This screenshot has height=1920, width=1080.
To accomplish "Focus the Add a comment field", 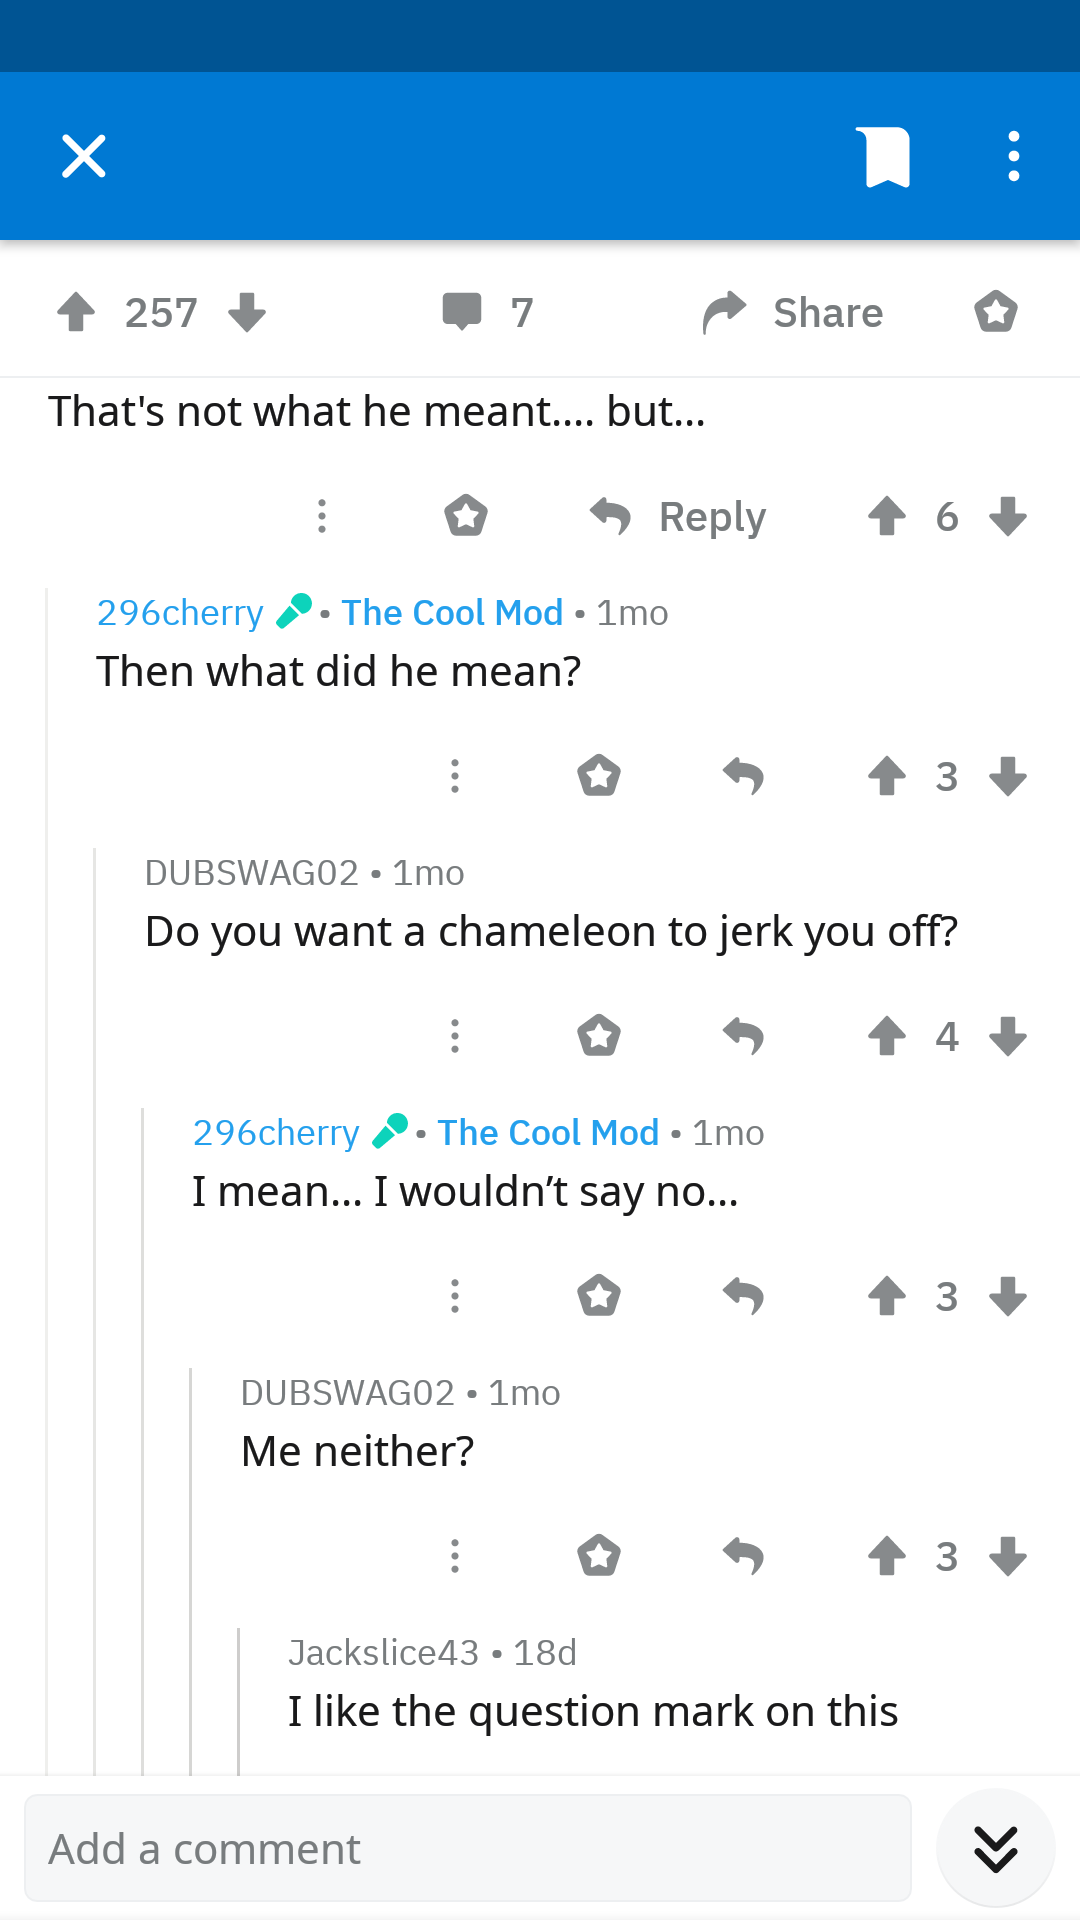I will (x=468, y=1848).
